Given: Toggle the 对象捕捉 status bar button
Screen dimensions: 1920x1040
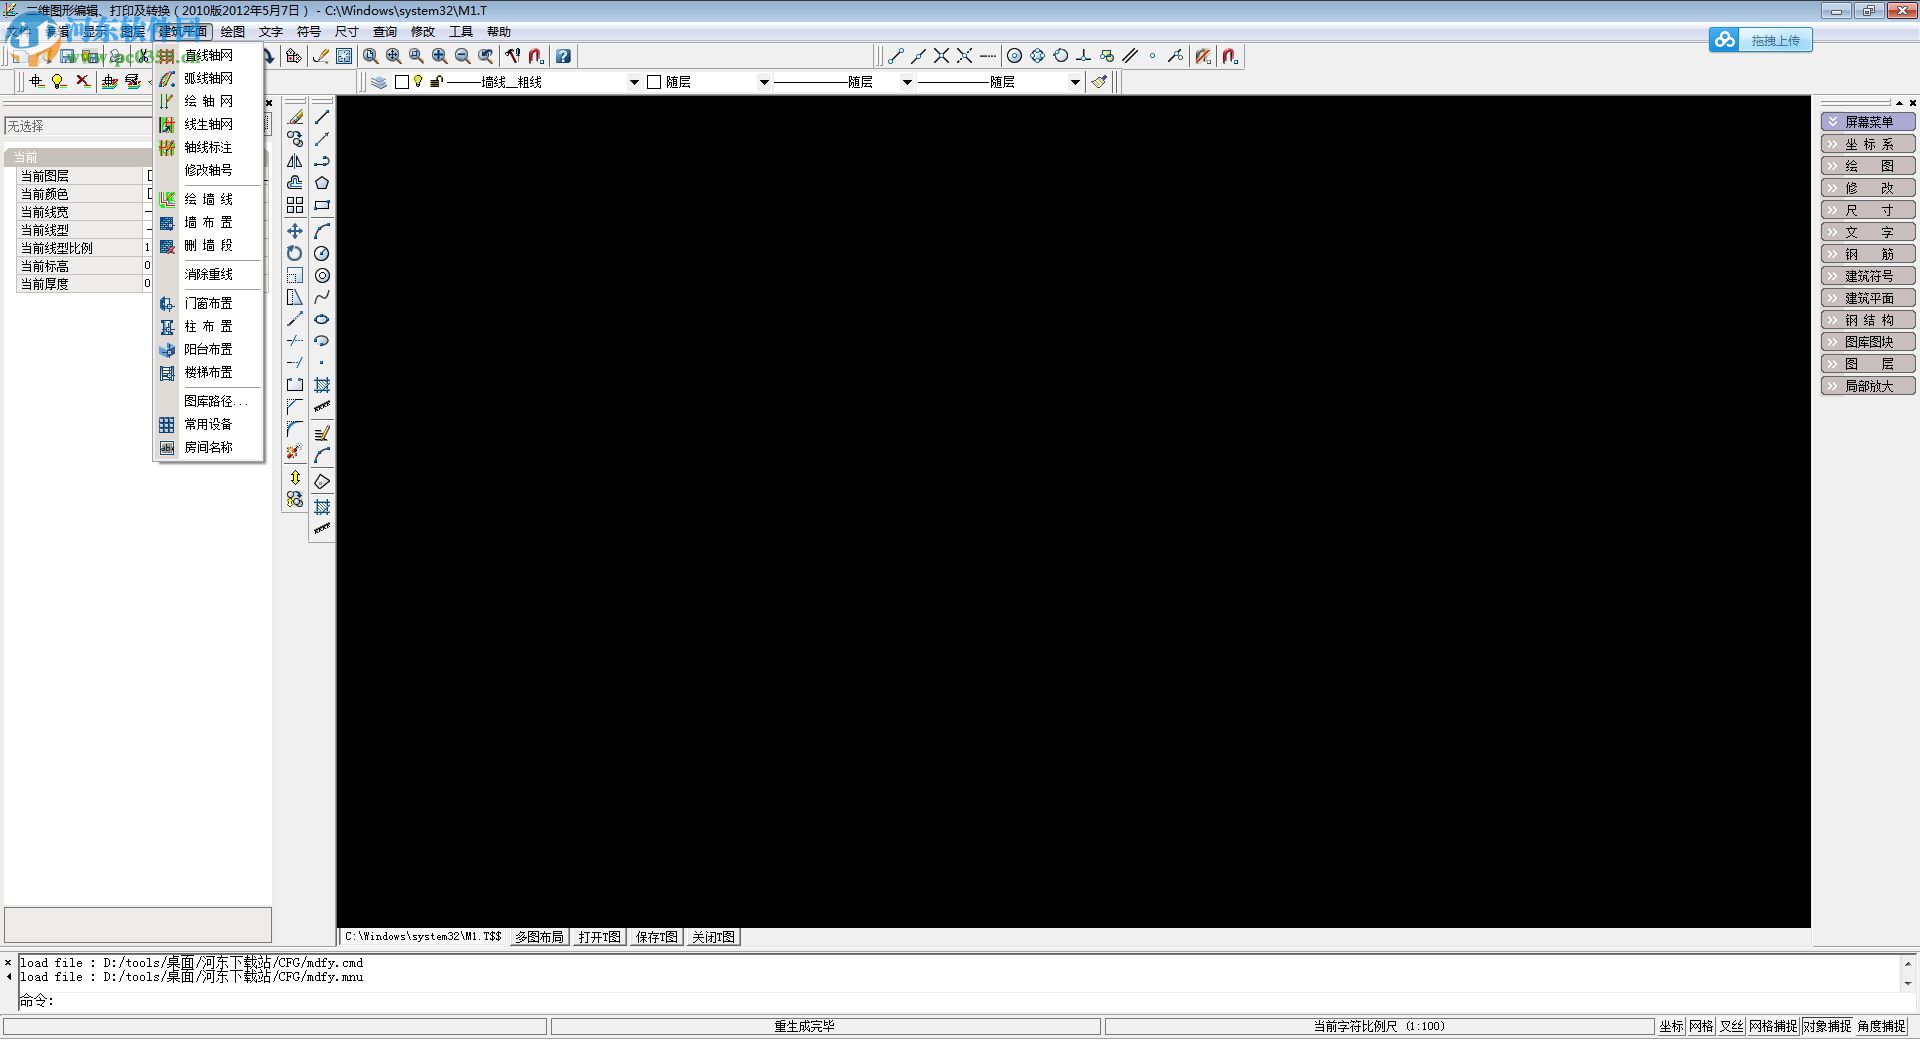Looking at the screenshot, I should 1827,1026.
